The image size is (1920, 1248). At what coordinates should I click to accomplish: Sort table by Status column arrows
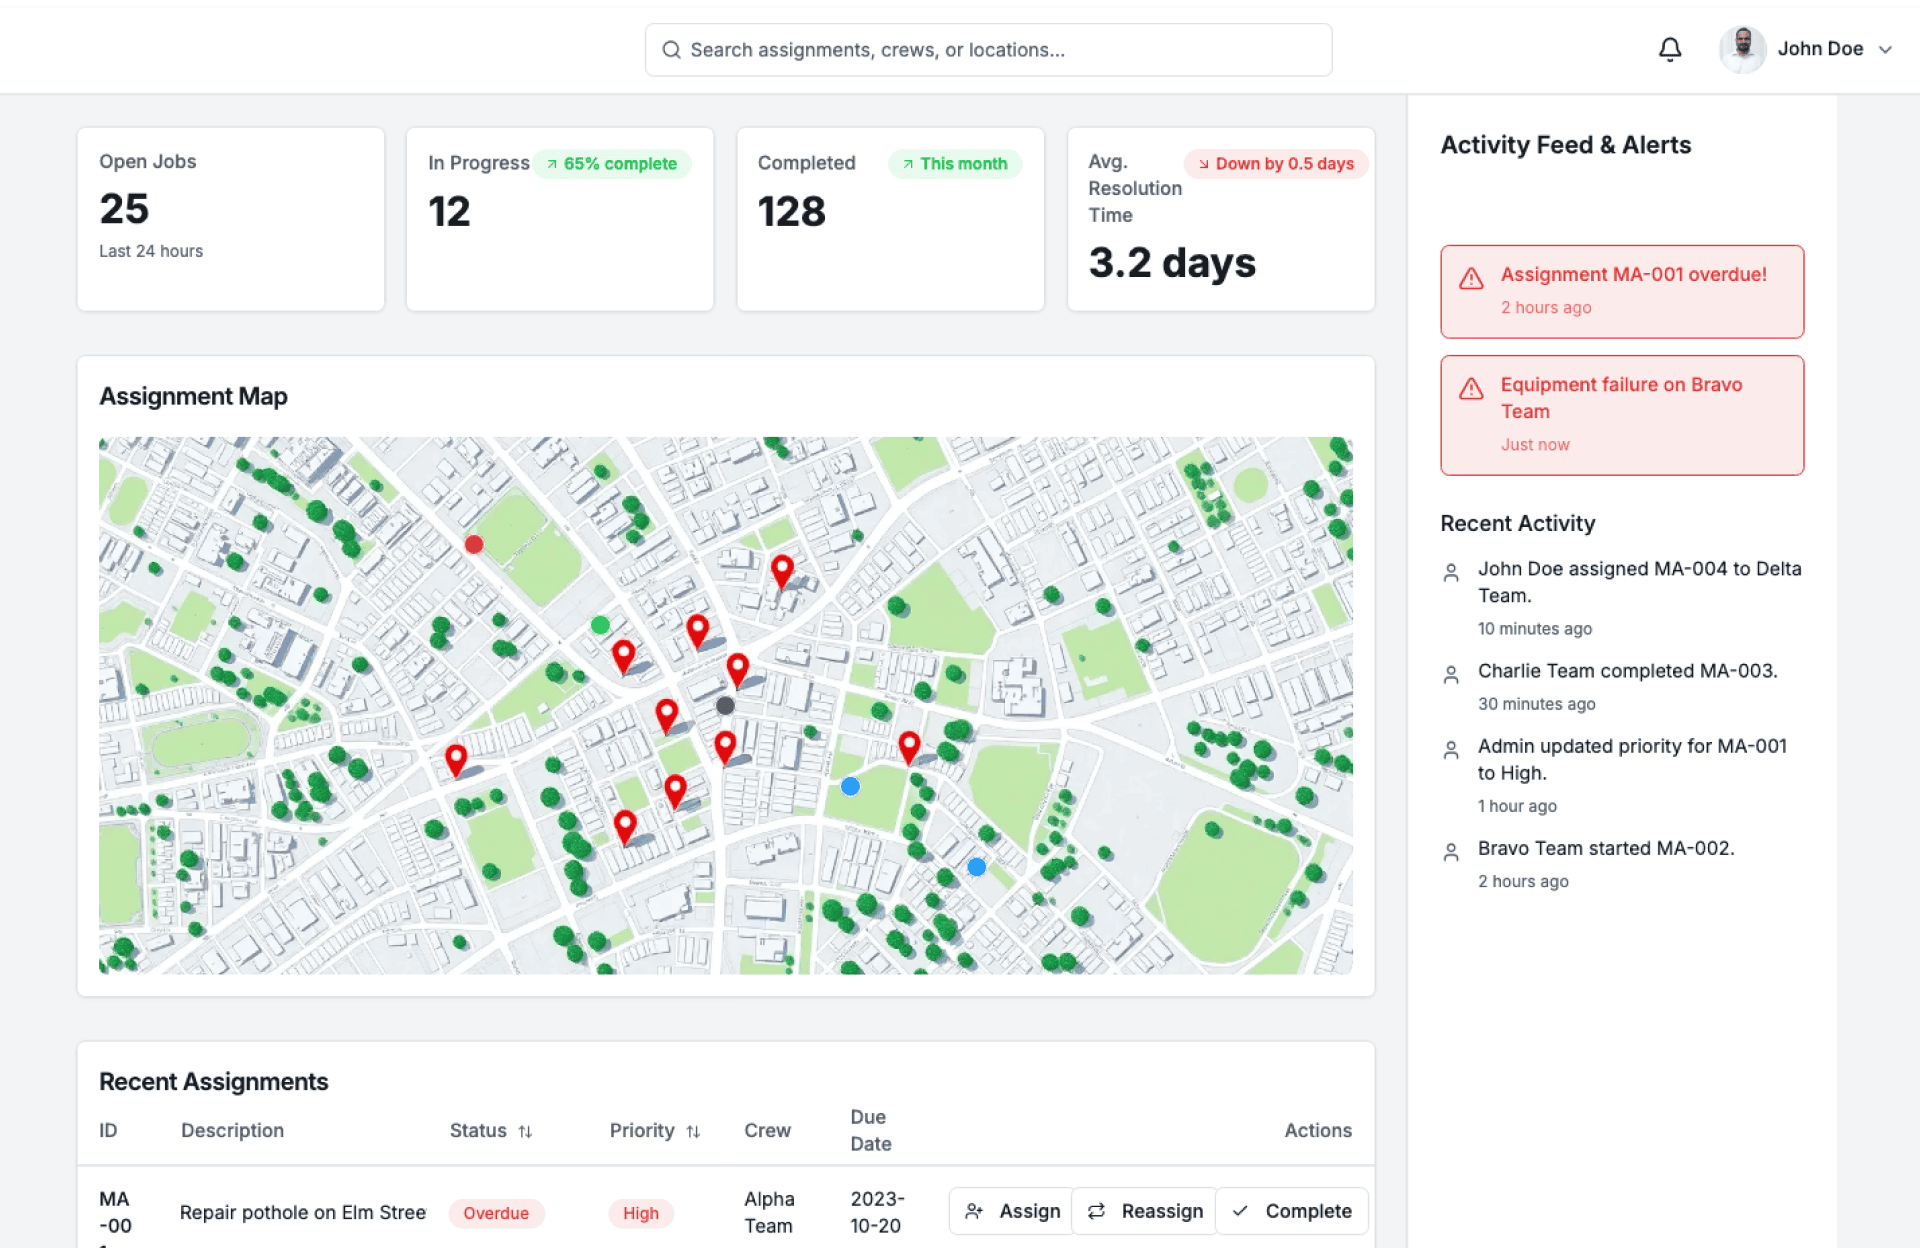(x=525, y=1131)
